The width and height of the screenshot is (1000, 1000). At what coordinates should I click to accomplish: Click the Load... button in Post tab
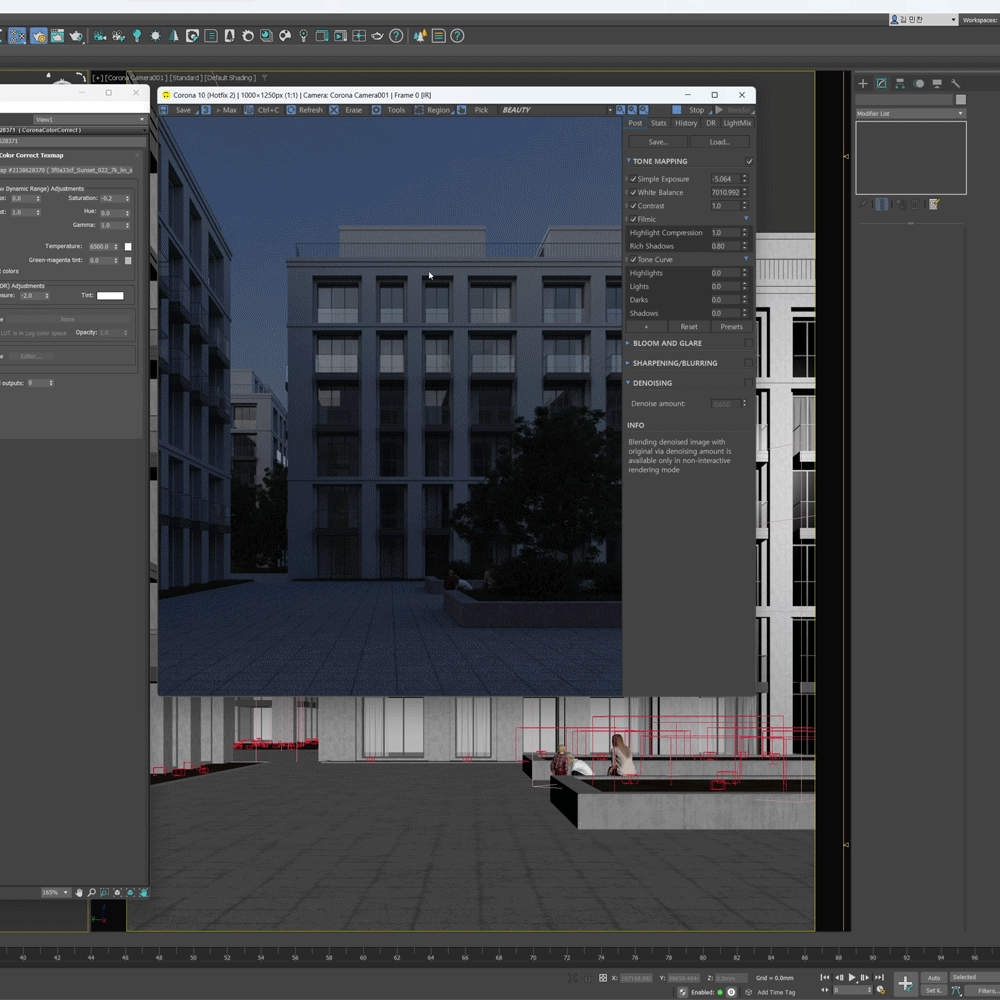click(719, 142)
